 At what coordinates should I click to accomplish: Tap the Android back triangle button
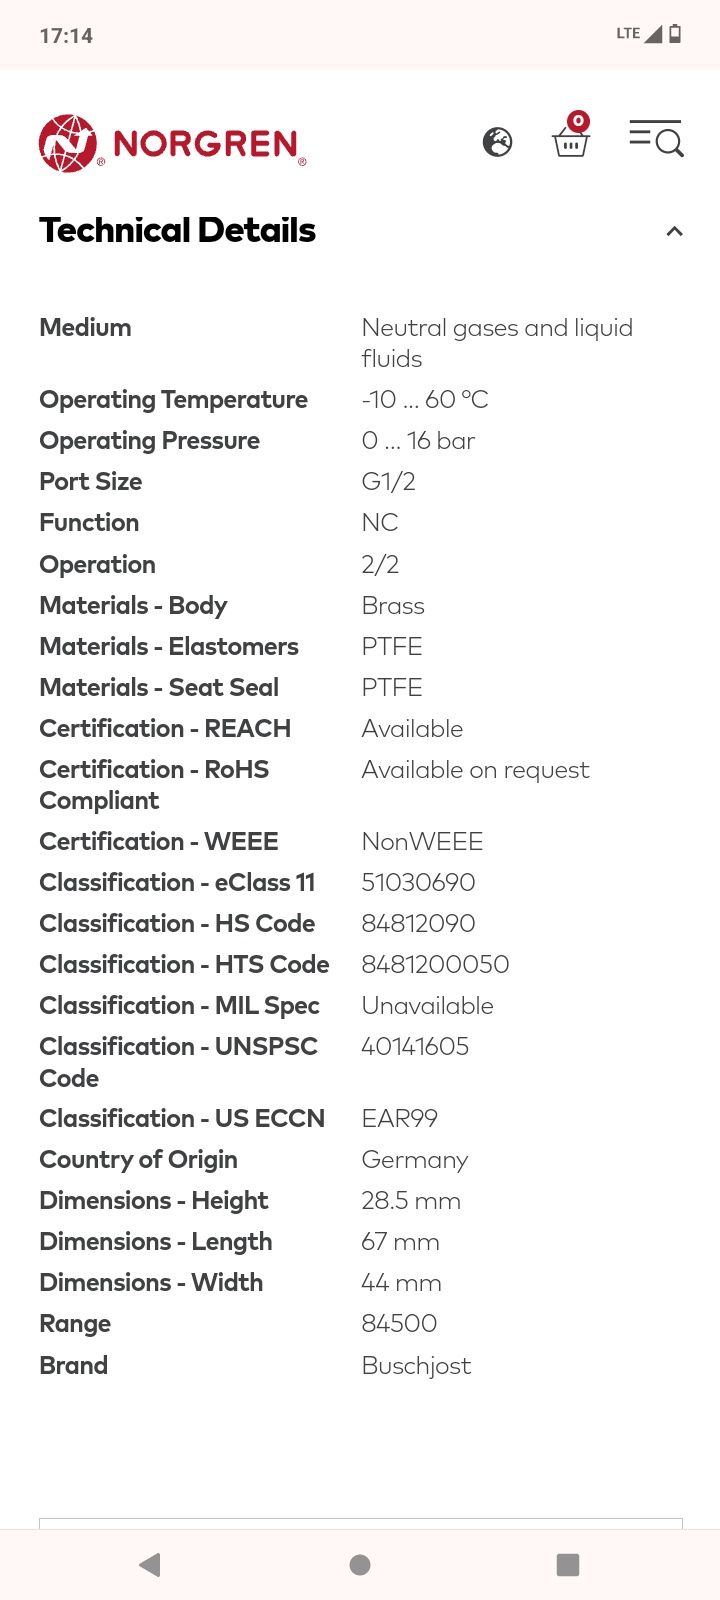click(150, 1565)
